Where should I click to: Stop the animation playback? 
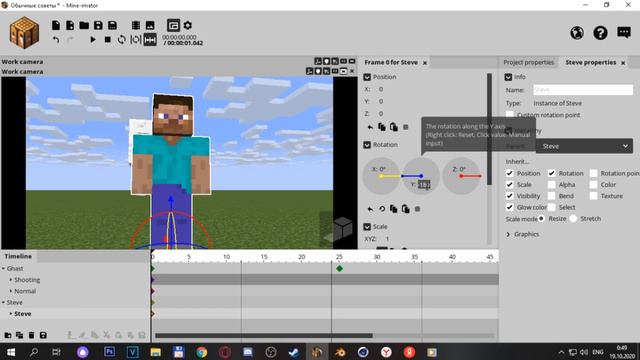pyautogui.click(x=107, y=40)
